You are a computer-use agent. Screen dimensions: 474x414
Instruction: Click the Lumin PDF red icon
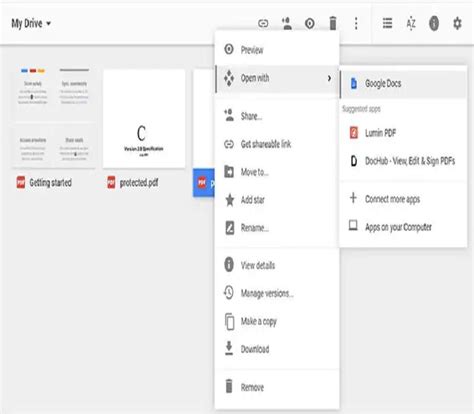(354, 133)
